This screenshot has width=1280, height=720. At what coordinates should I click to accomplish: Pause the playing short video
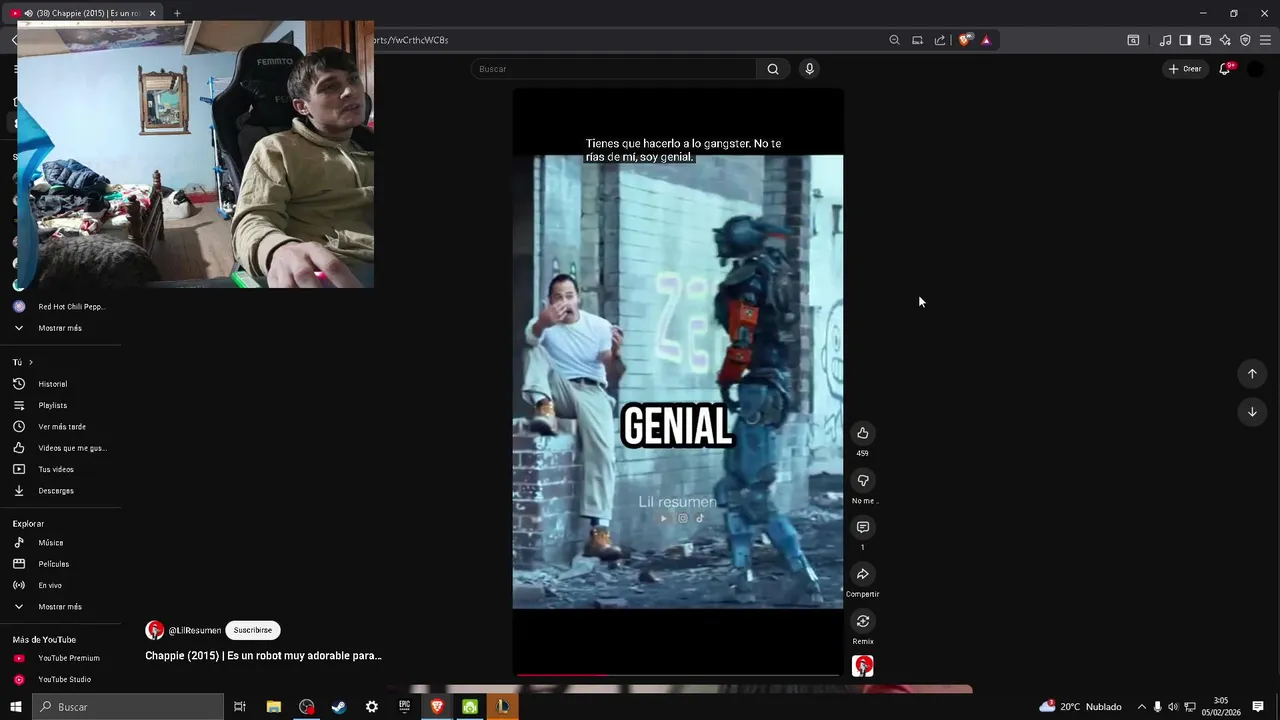coord(678,380)
